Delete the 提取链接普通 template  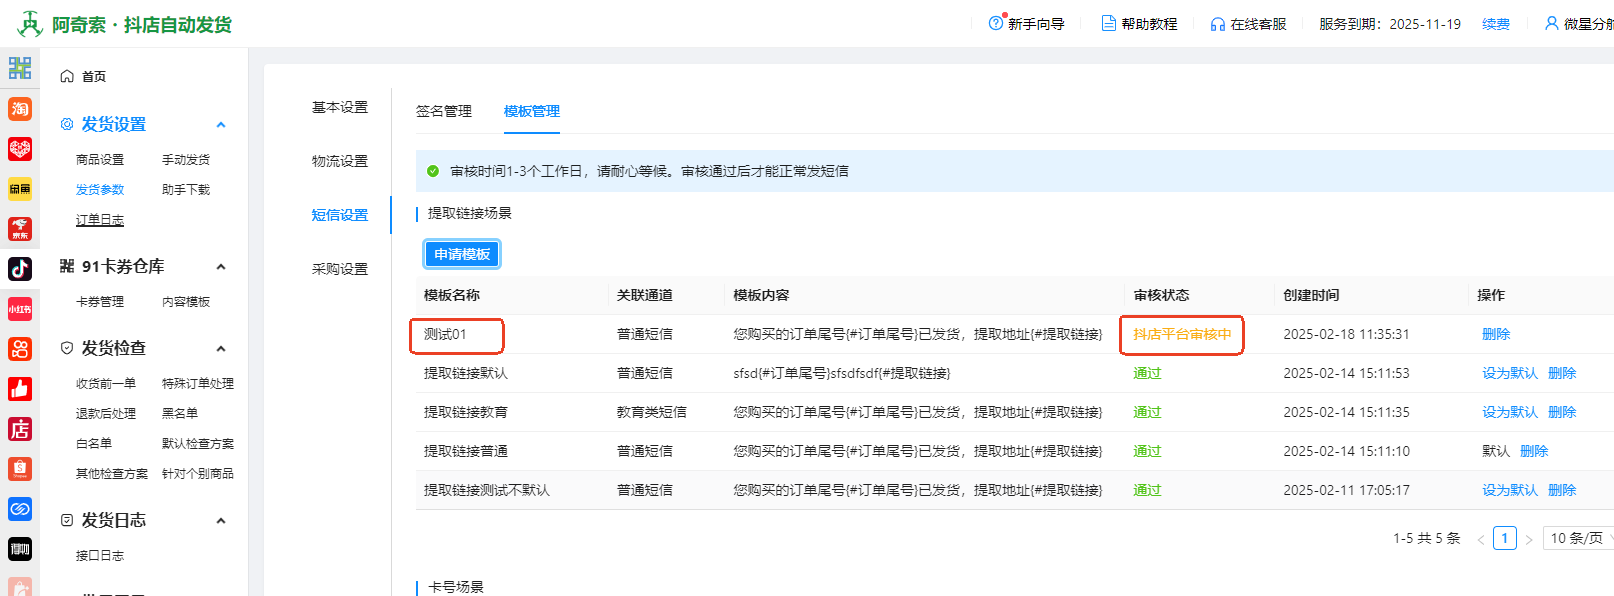coord(1534,451)
